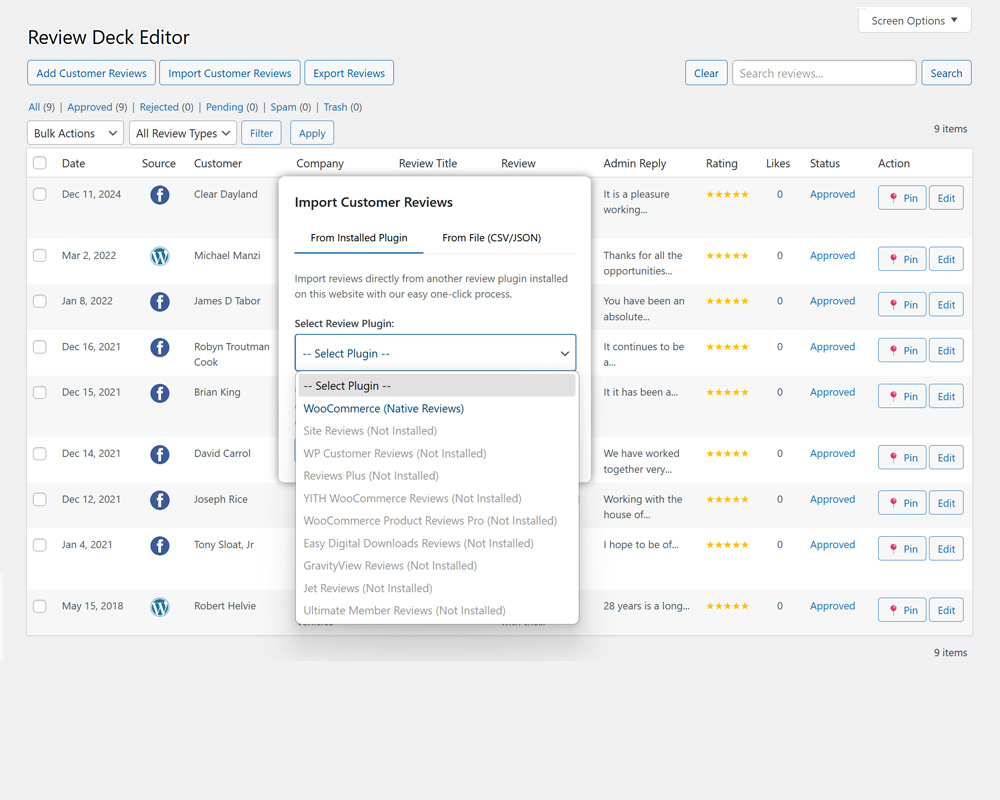This screenshot has height=800, width=1000.
Task: Open the Bulk Actions dropdown
Action: pos(75,133)
